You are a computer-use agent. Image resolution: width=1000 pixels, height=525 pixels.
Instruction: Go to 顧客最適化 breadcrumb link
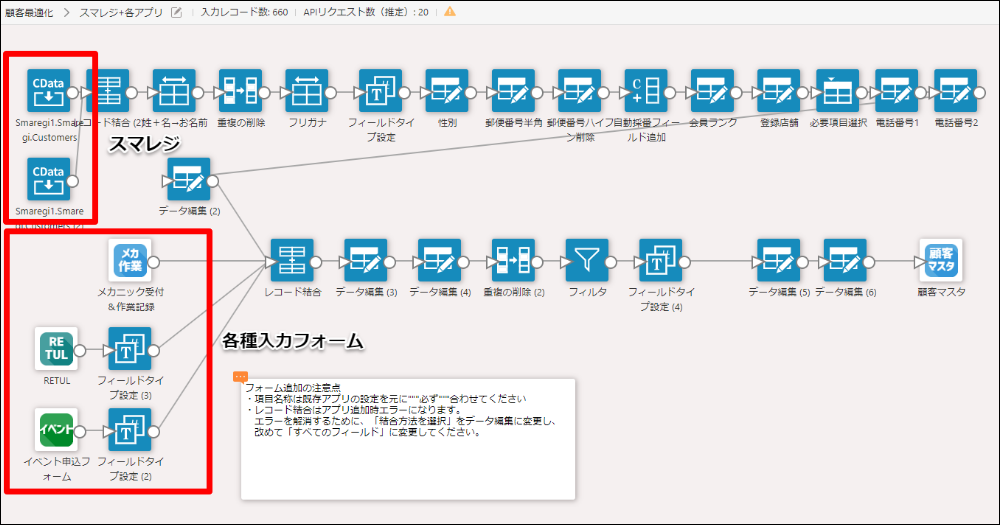coord(29,12)
